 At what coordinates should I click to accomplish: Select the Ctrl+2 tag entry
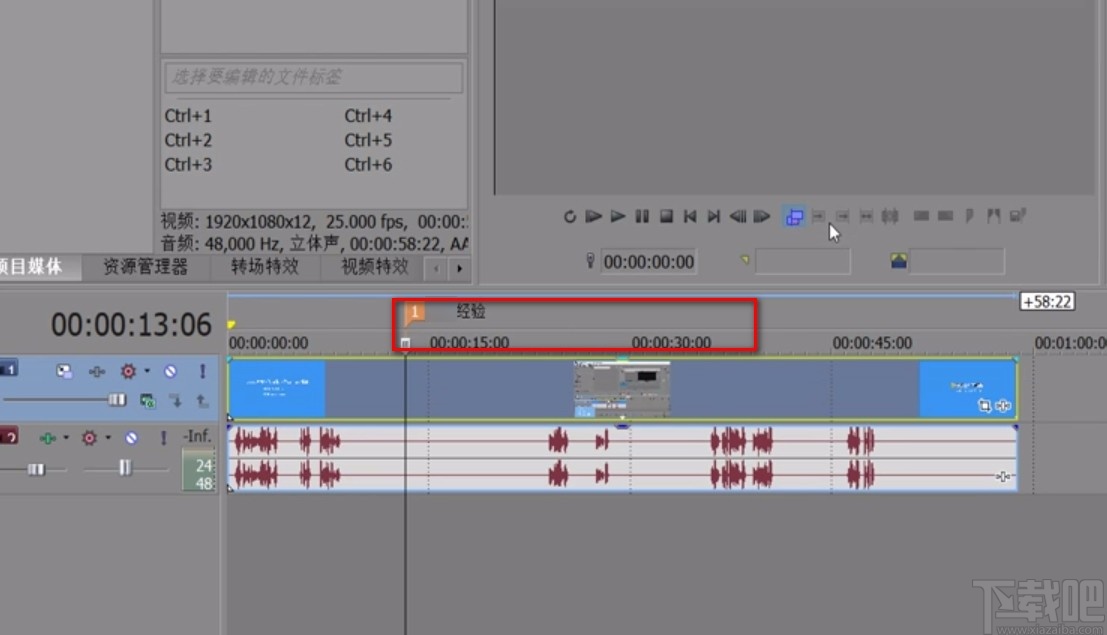coord(188,140)
